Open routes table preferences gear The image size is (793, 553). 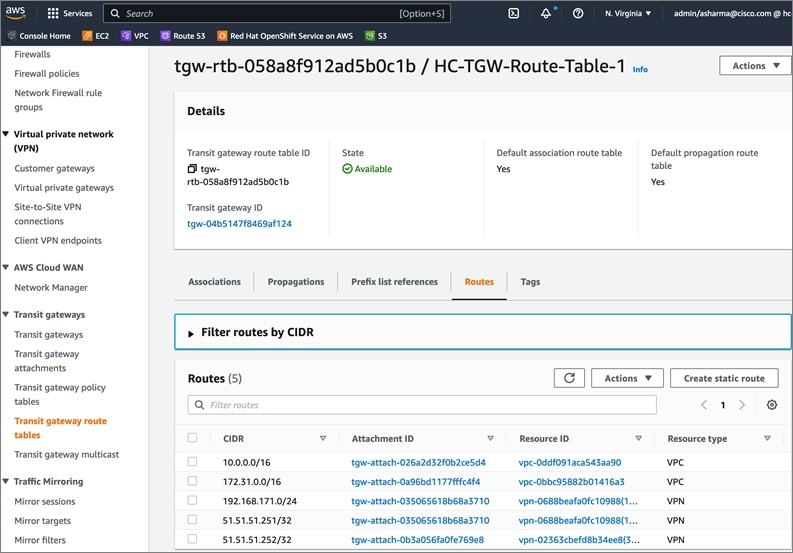[x=771, y=405]
